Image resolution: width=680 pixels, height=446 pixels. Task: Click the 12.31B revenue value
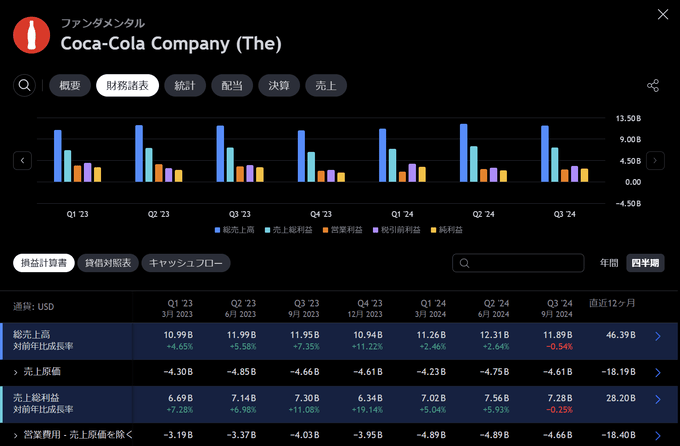pyautogui.click(x=494, y=335)
